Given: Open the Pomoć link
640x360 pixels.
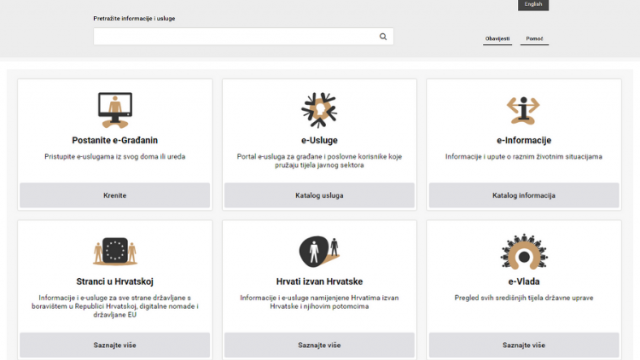Looking at the screenshot, I should pos(534,39).
